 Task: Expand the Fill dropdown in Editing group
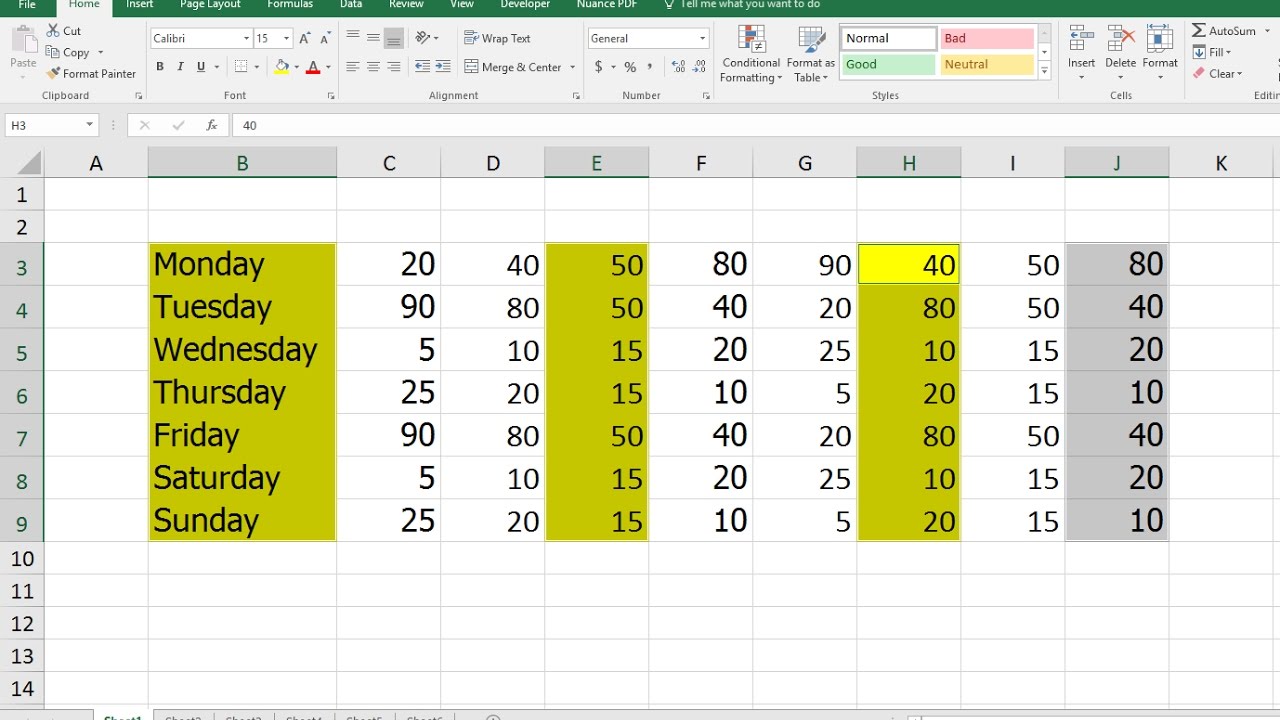[1228, 52]
